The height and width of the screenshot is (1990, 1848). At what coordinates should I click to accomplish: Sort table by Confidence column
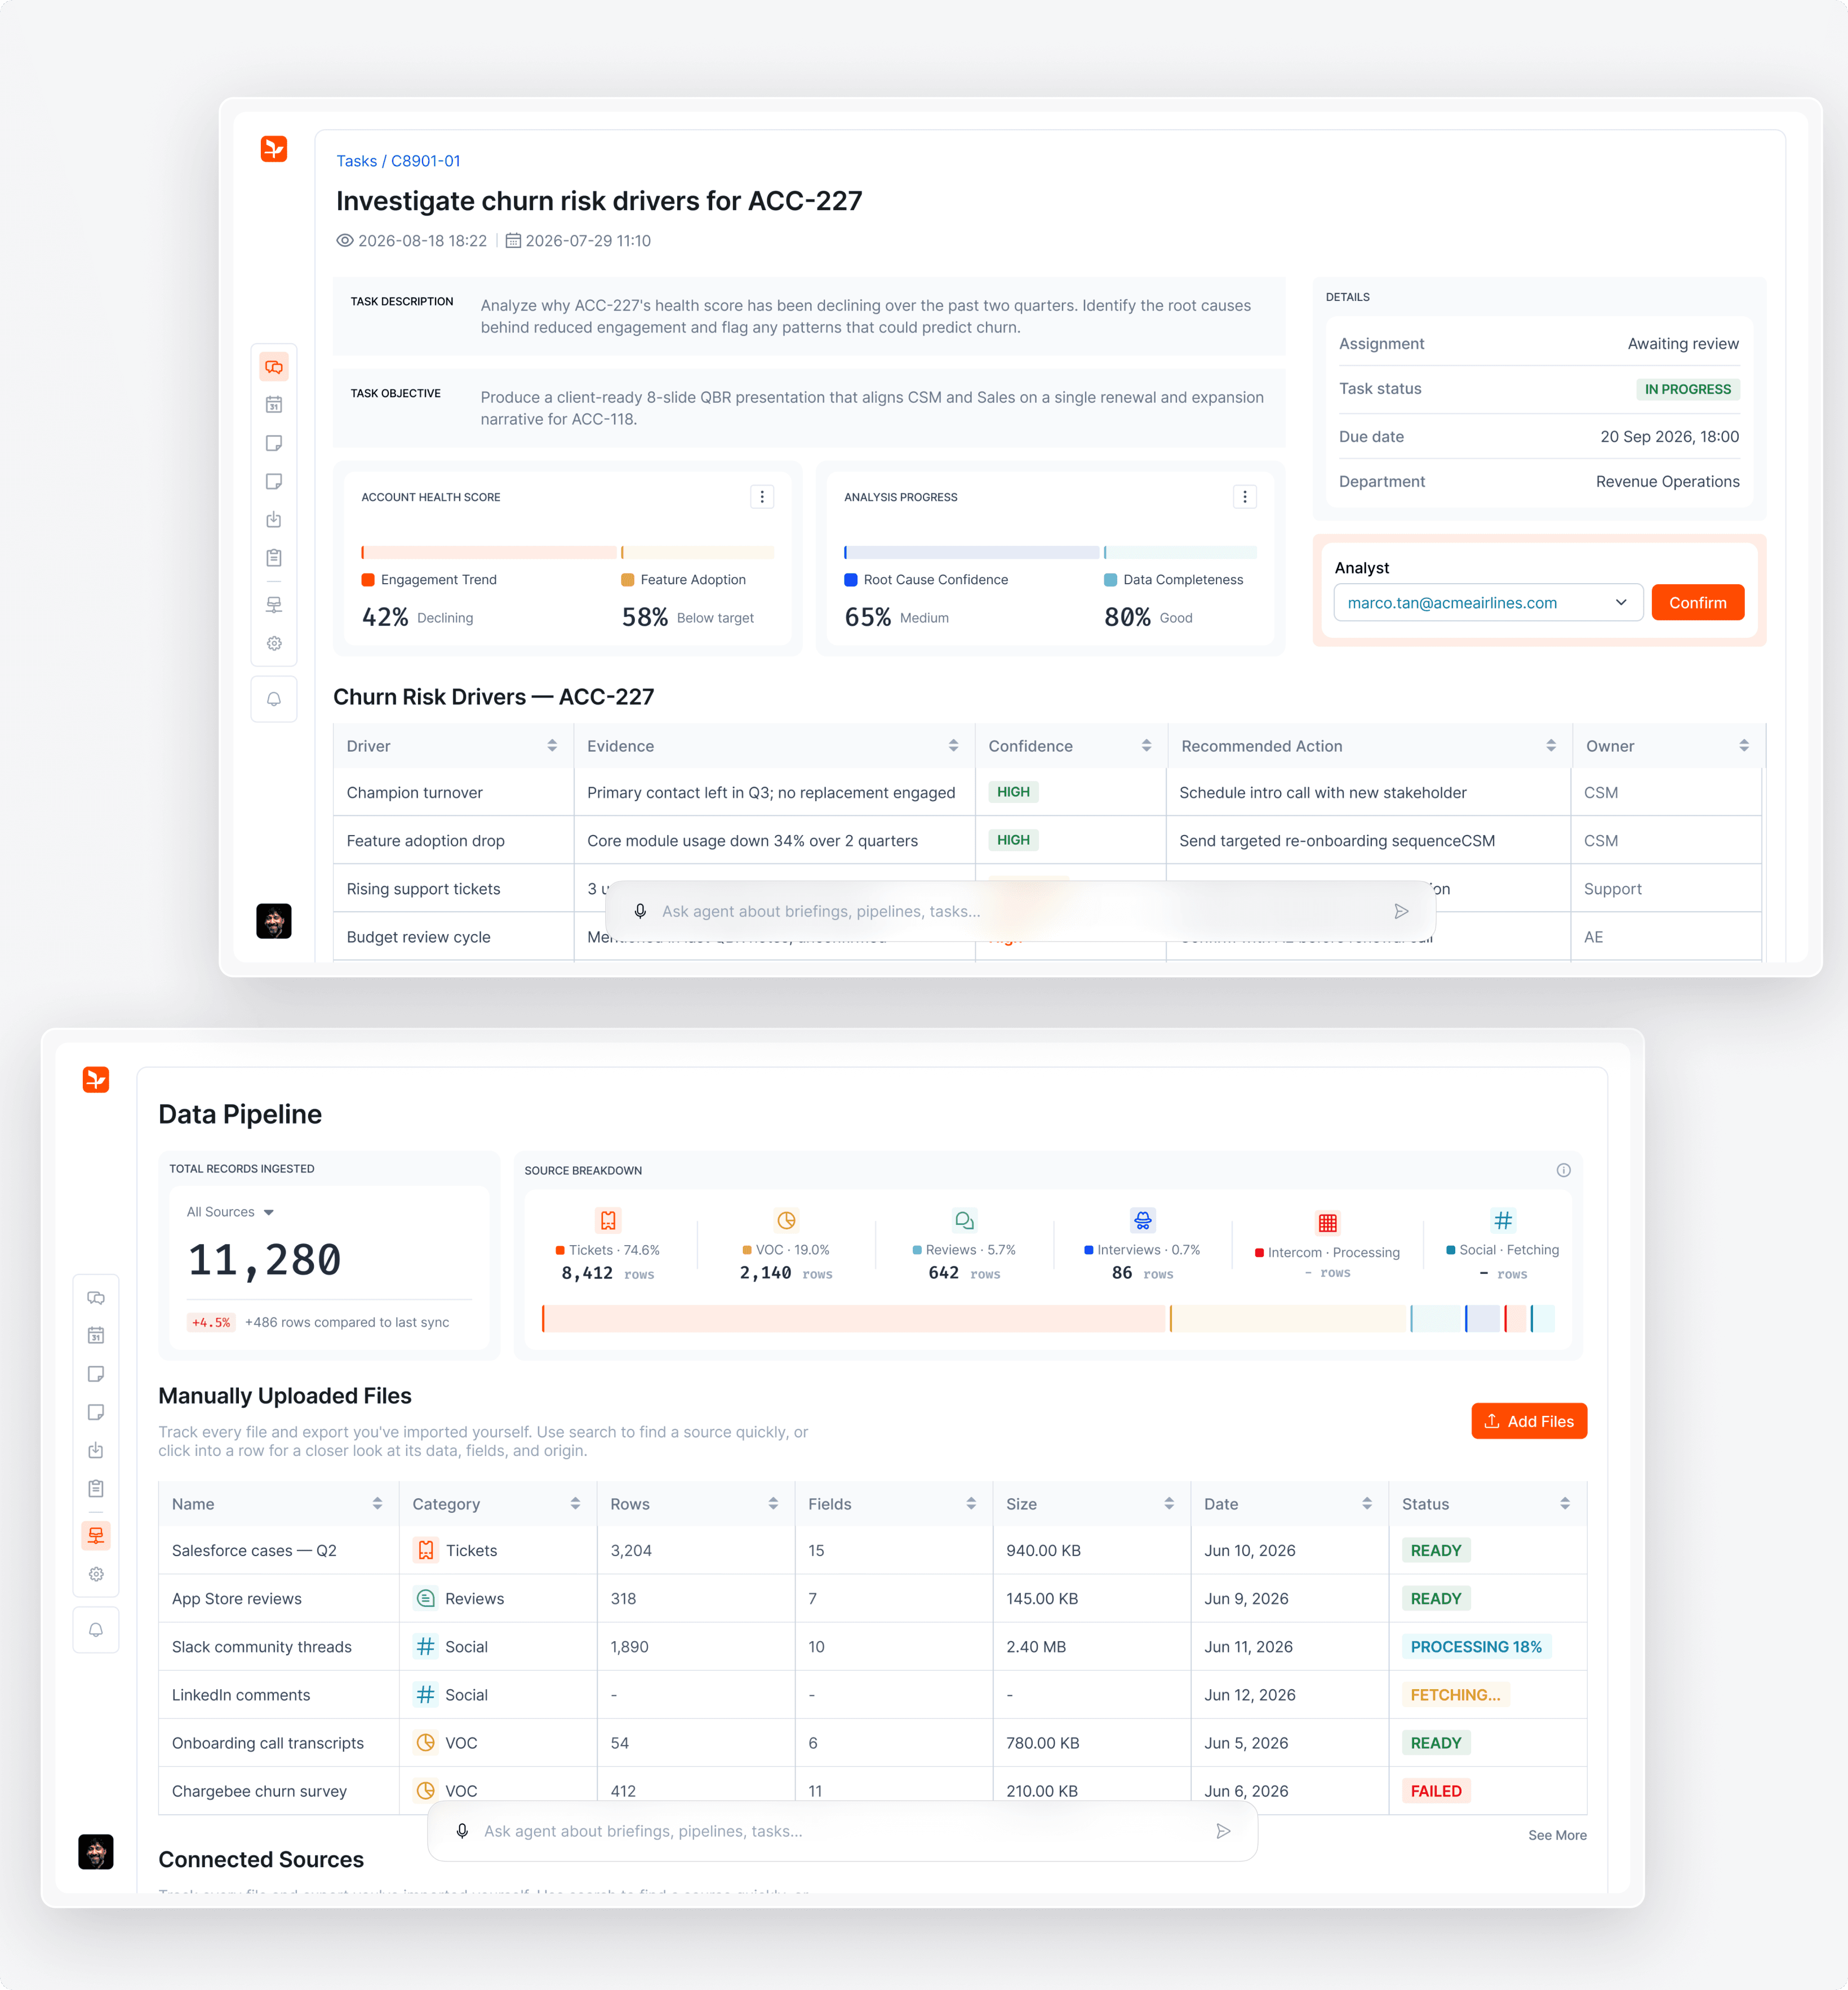click(x=1146, y=746)
